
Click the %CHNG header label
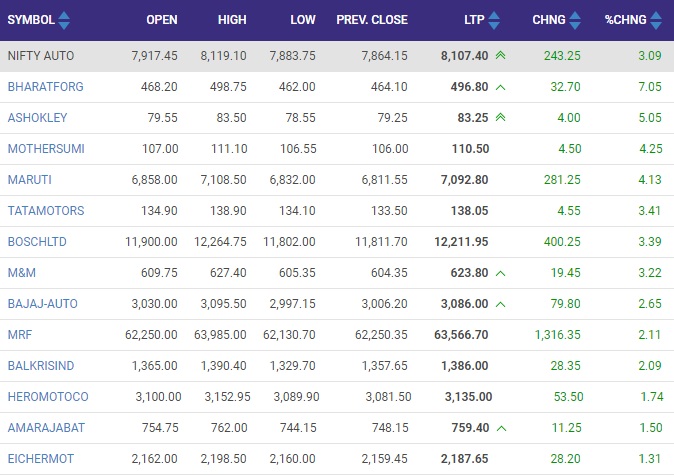point(625,20)
